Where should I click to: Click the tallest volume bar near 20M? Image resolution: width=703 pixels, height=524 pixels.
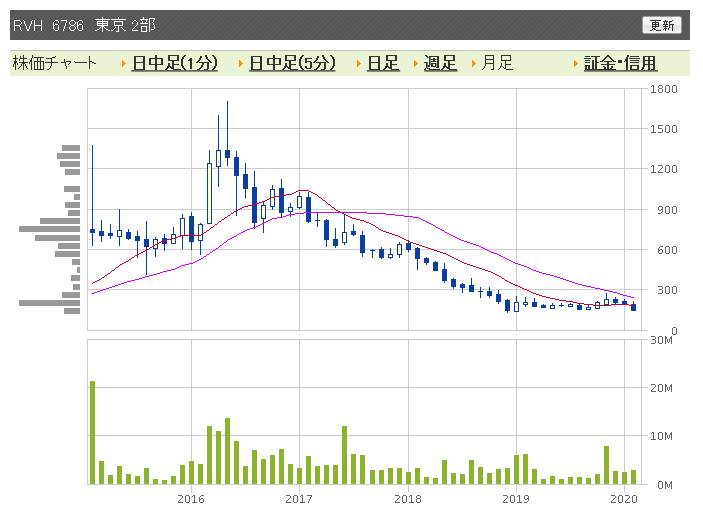[x=93, y=433]
